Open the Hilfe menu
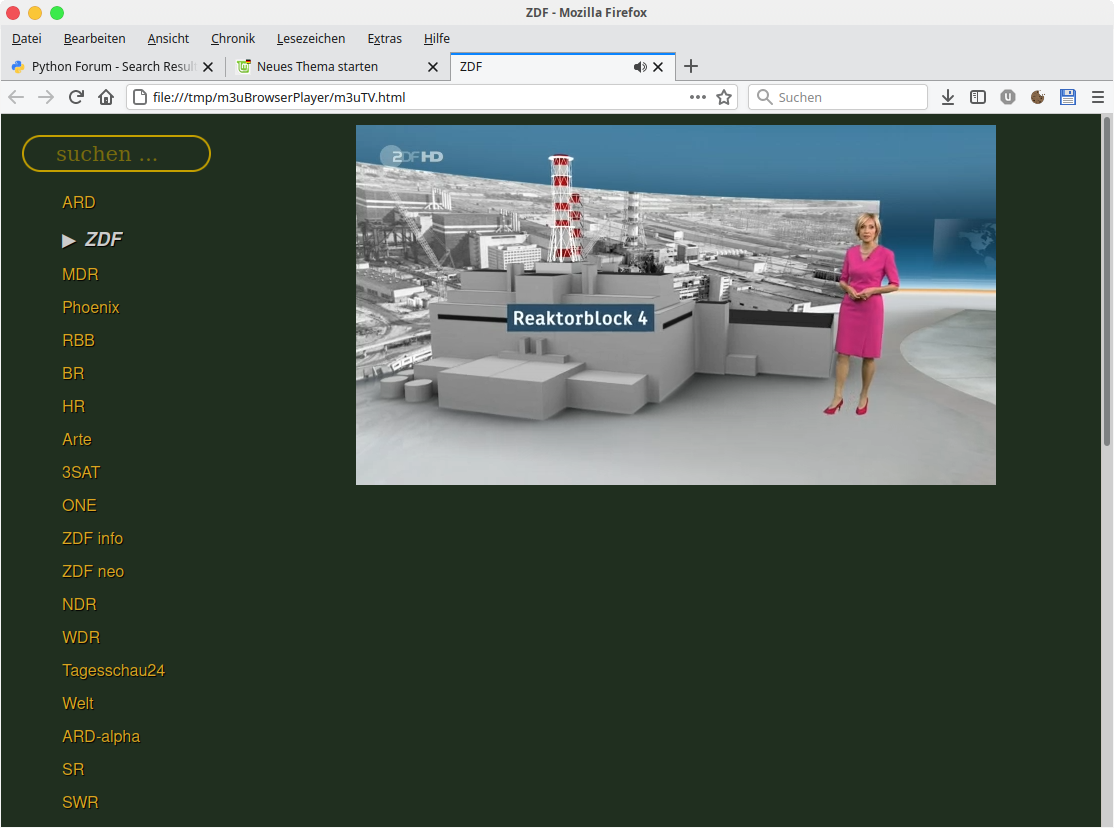This screenshot has height=828, width=1114. pyautogui.click(x=437, y=38)
